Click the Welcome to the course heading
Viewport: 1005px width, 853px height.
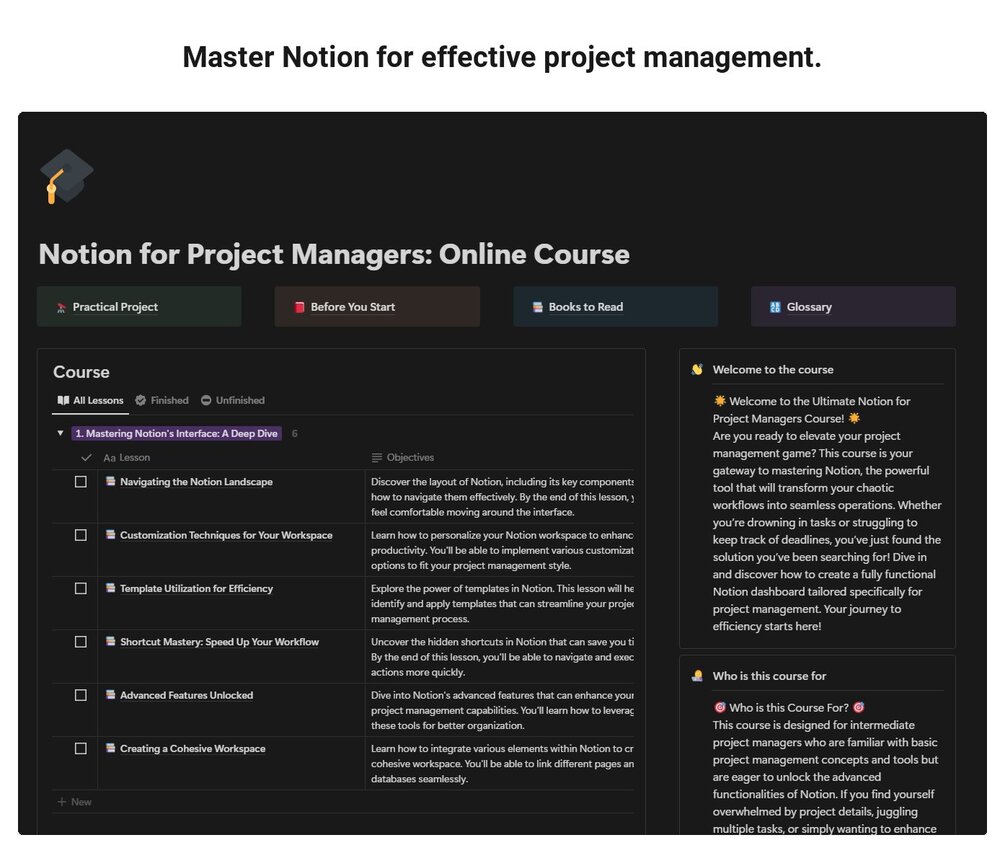click(773, 369)
